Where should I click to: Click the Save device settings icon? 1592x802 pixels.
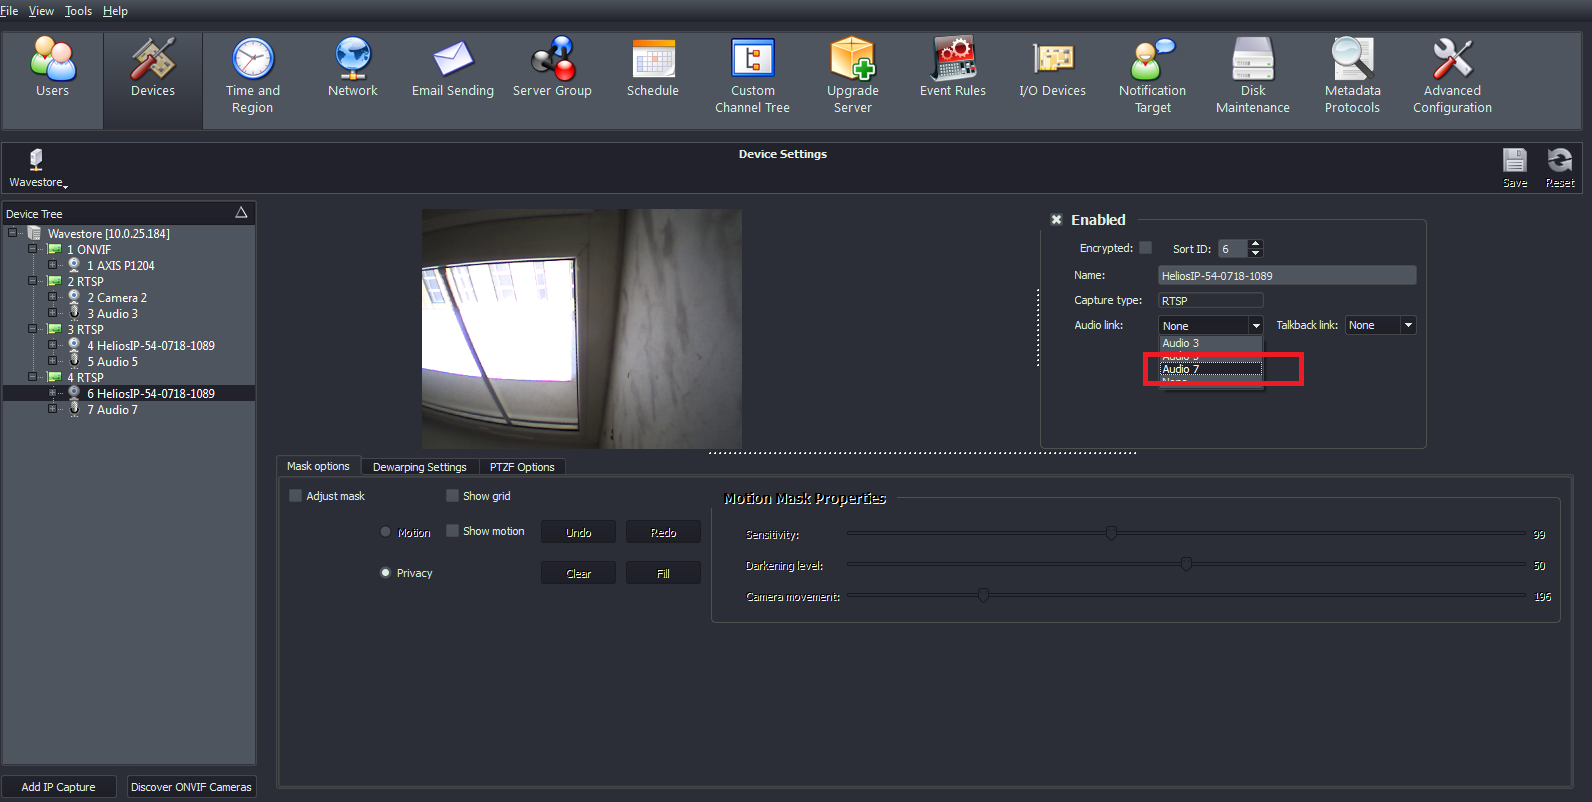(x=1515, y=165)
